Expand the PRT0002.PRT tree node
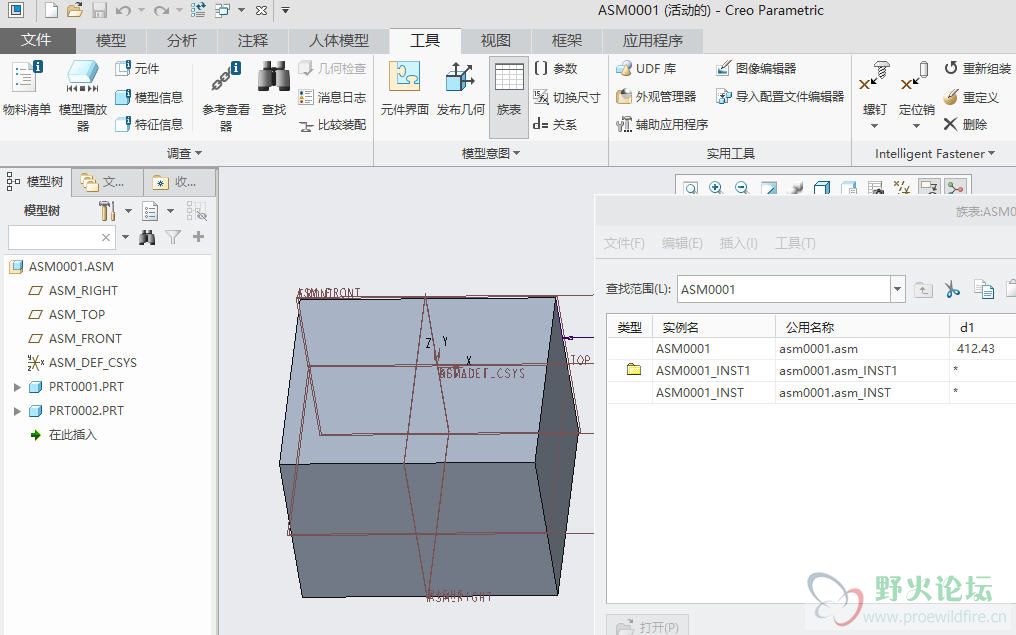 pyautogui.click(x=17, y=411)
